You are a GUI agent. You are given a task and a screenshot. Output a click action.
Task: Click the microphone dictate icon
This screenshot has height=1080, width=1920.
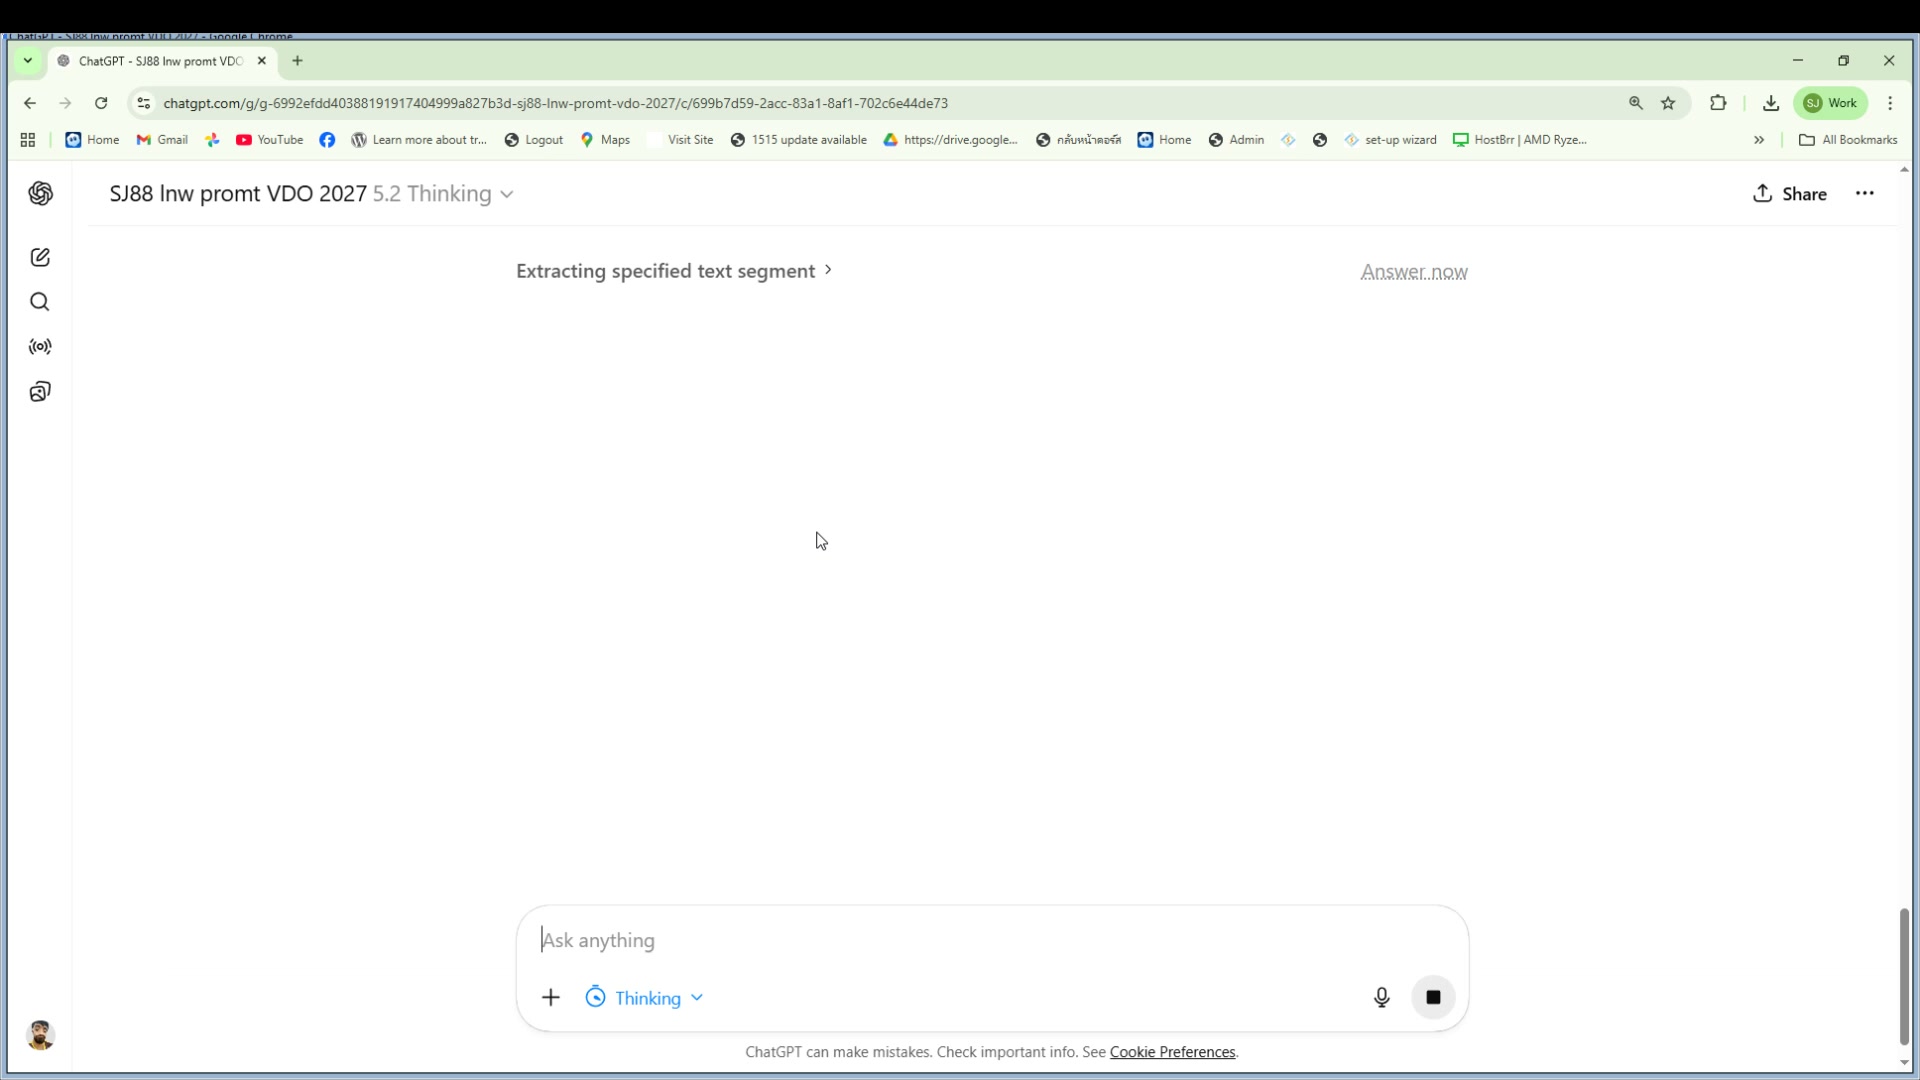pos(1381,997)
